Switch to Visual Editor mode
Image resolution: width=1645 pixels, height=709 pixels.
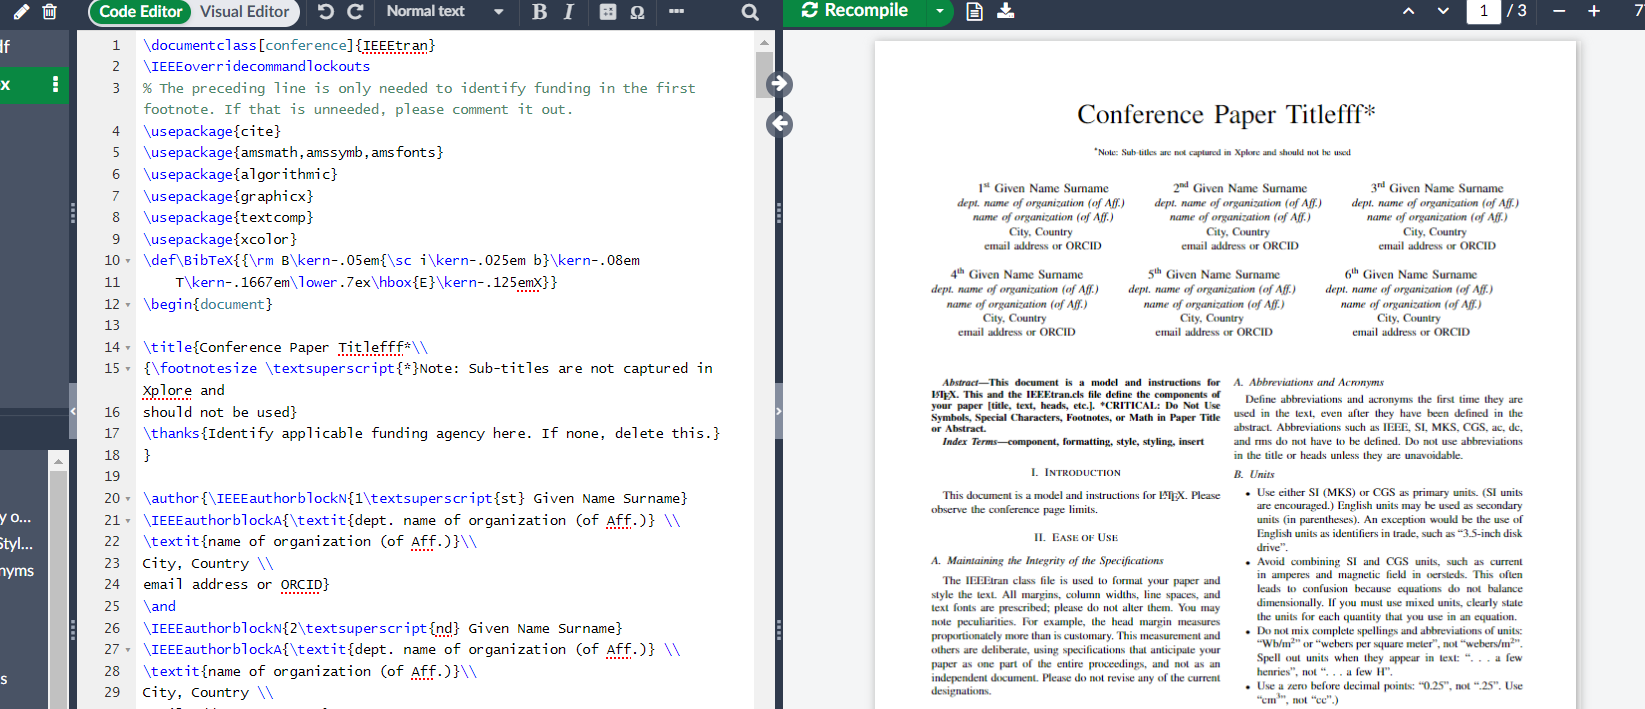[x=244, y=12]
